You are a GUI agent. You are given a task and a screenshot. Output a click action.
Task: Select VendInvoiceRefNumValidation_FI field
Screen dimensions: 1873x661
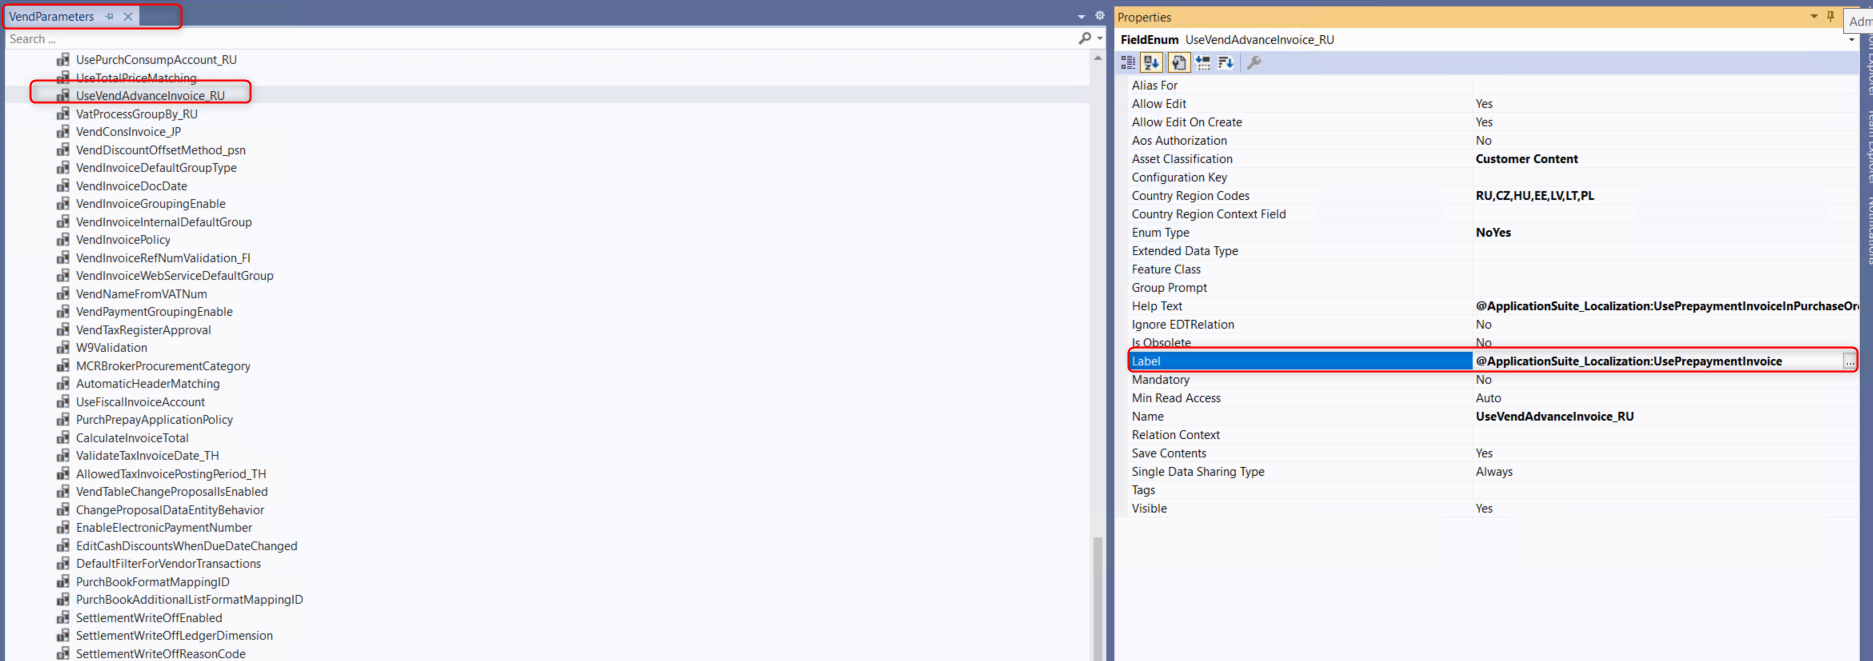point(163,258)
